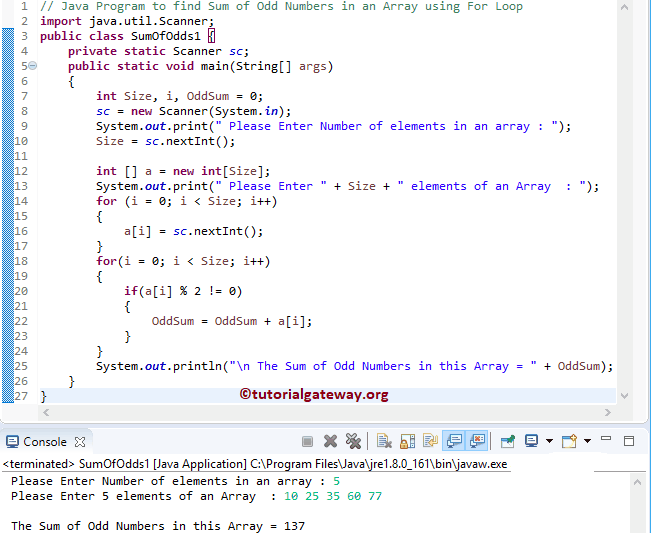Toggle Scroll Lock in the console
The image size is (651, 533).
[407, 441]
